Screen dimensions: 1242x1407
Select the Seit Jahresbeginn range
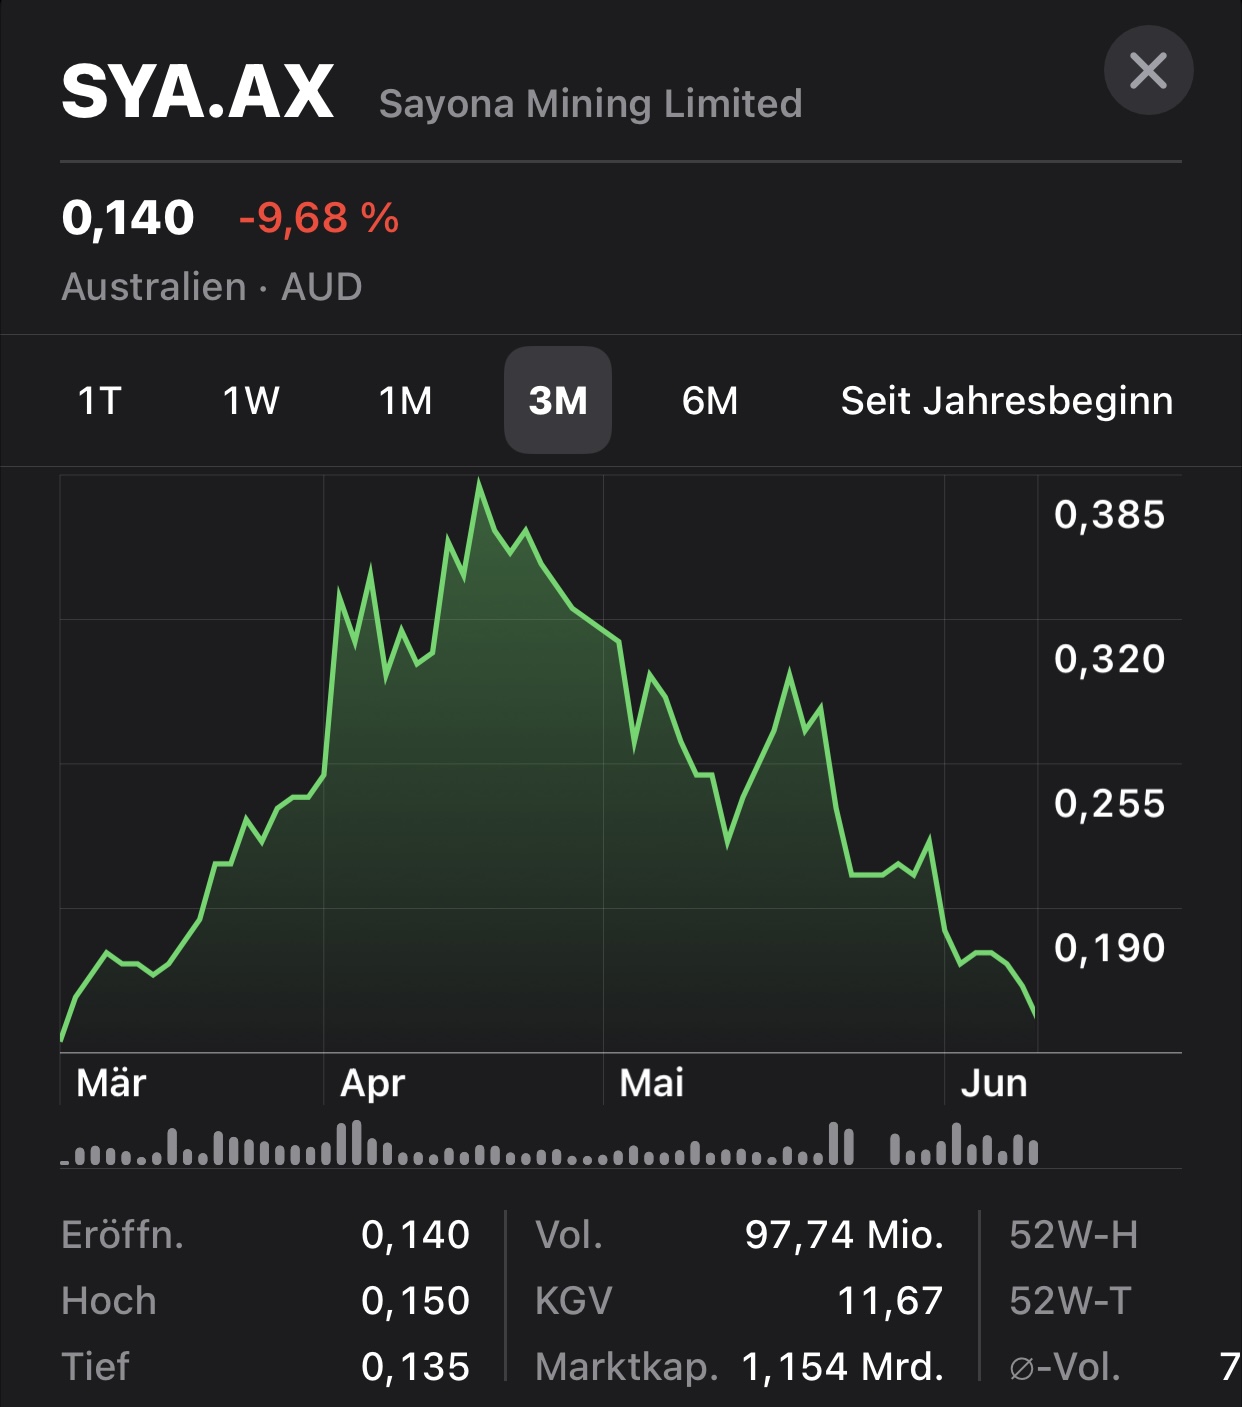(x=1006, y=401)
